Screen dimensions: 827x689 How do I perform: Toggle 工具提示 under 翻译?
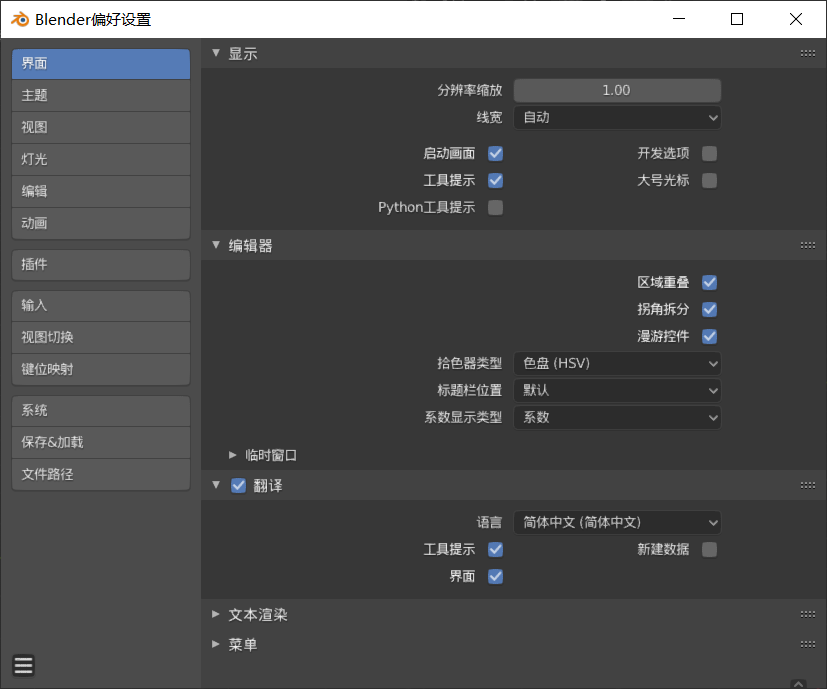(x=495, y=549)
